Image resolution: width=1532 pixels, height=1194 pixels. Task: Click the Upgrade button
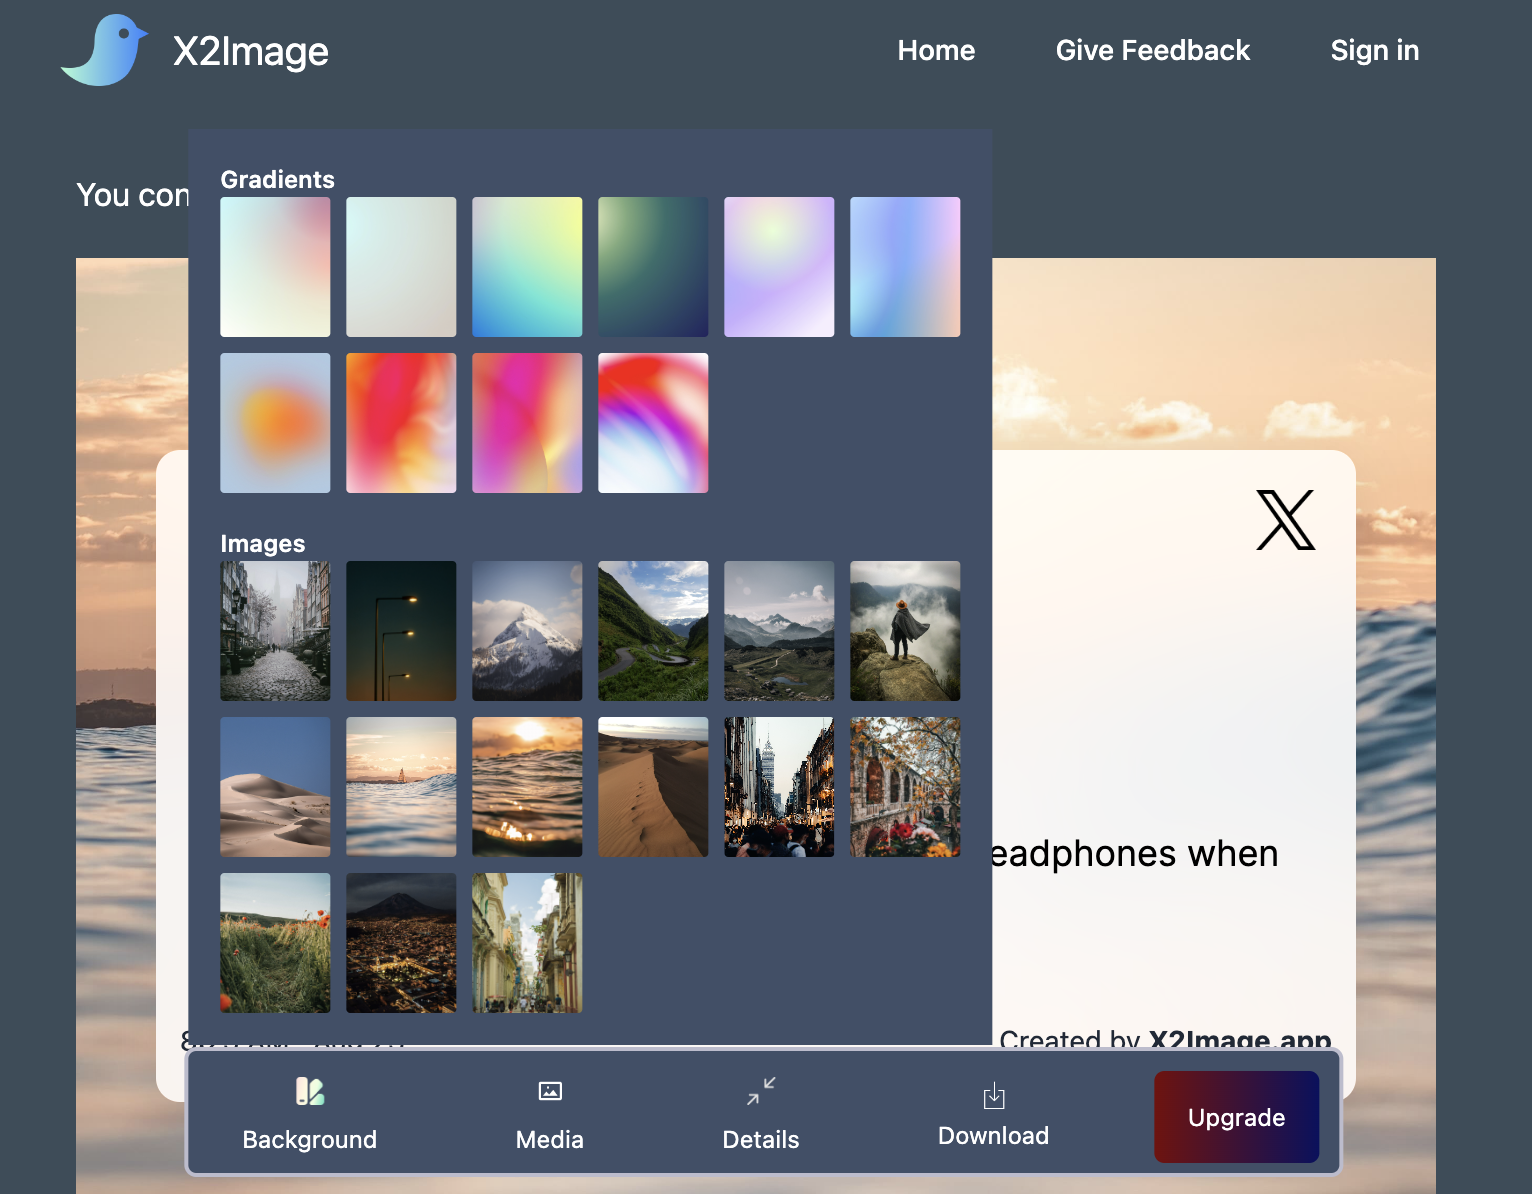click(1237, 1117)
